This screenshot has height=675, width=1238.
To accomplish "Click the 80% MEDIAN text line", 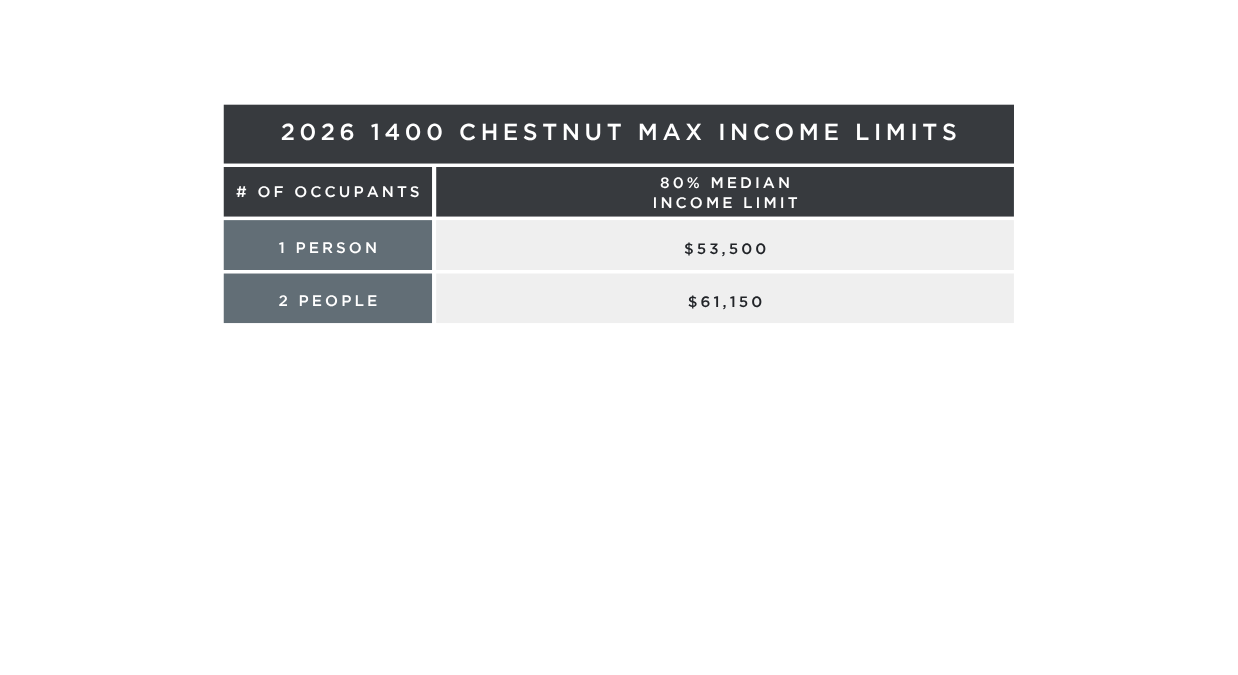I will 726,183.
